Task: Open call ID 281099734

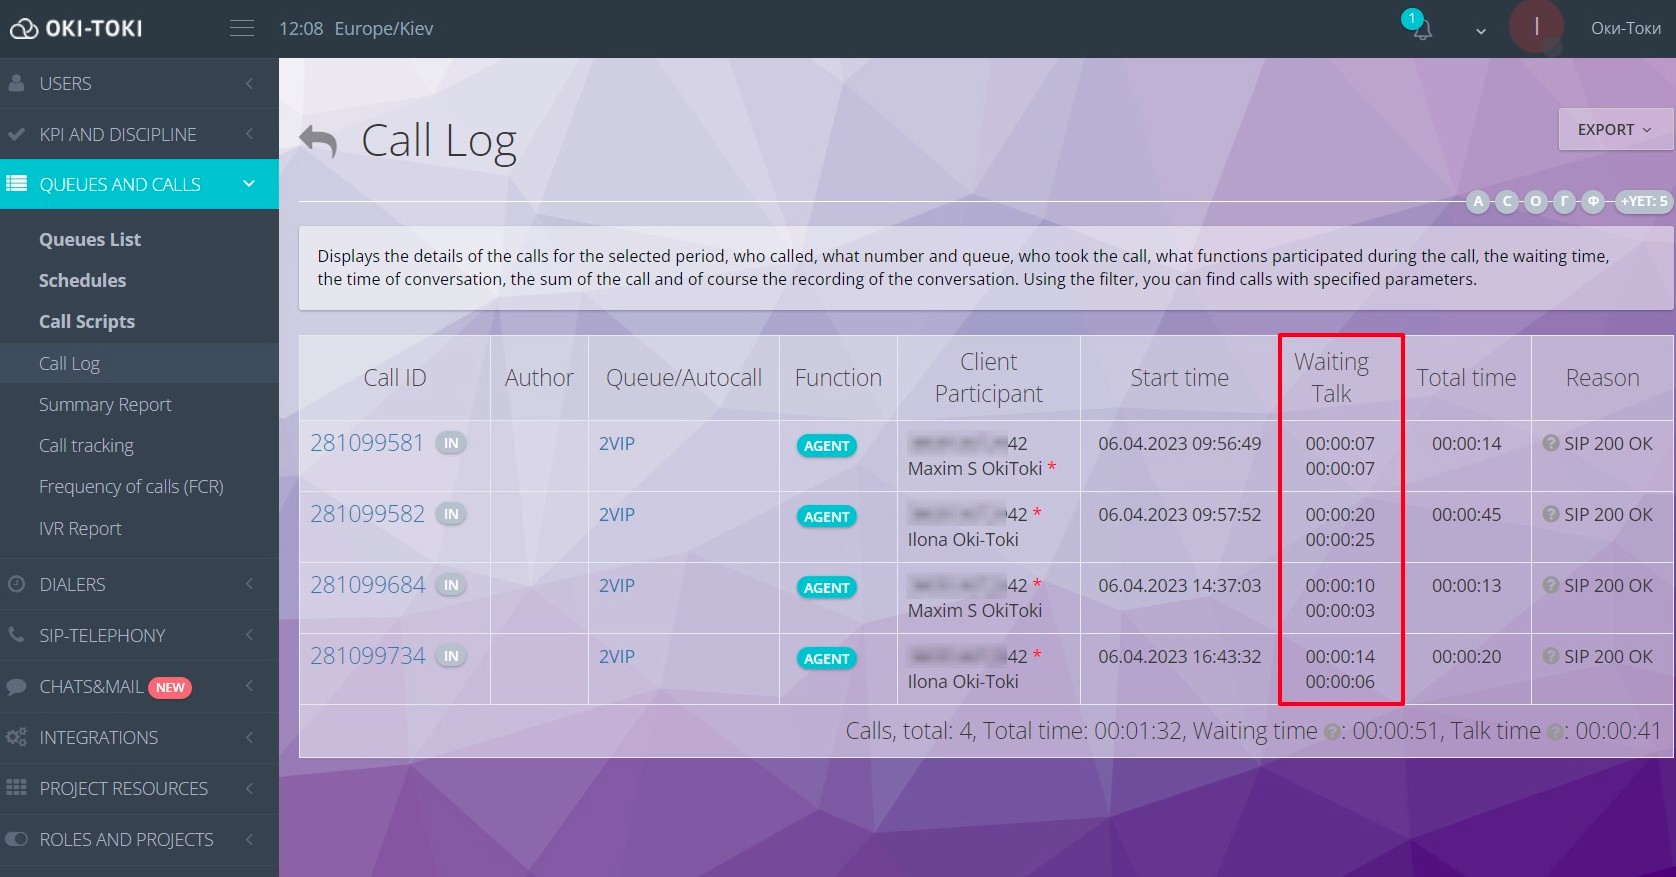Action: point(367,656)
